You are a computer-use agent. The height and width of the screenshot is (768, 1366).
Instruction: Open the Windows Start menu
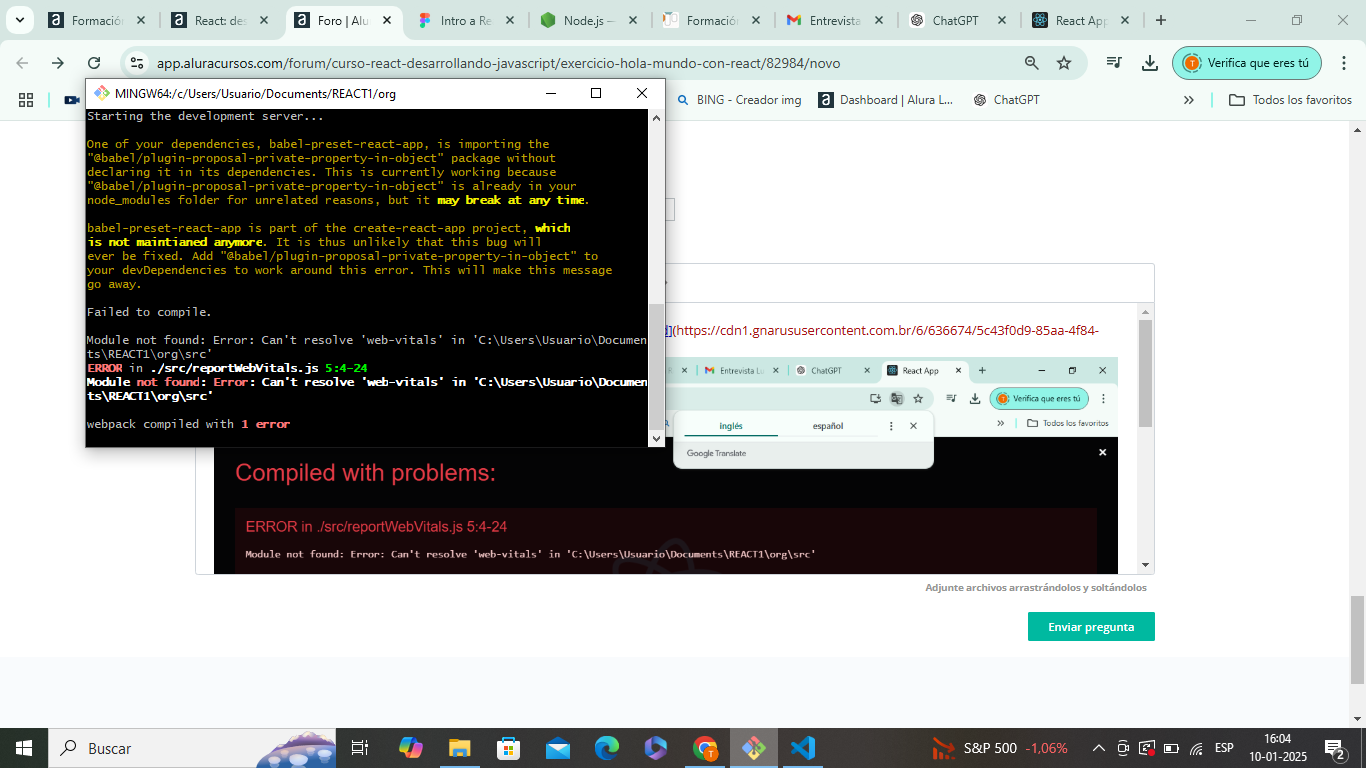[23, 748]
